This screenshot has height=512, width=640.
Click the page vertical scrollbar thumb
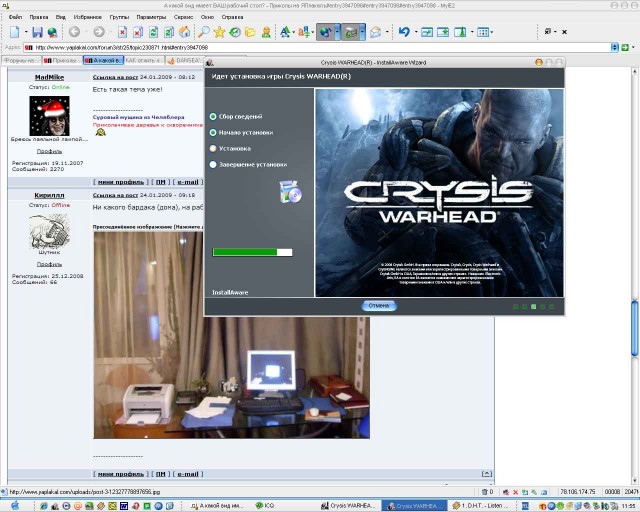click(x=634, y=329)
